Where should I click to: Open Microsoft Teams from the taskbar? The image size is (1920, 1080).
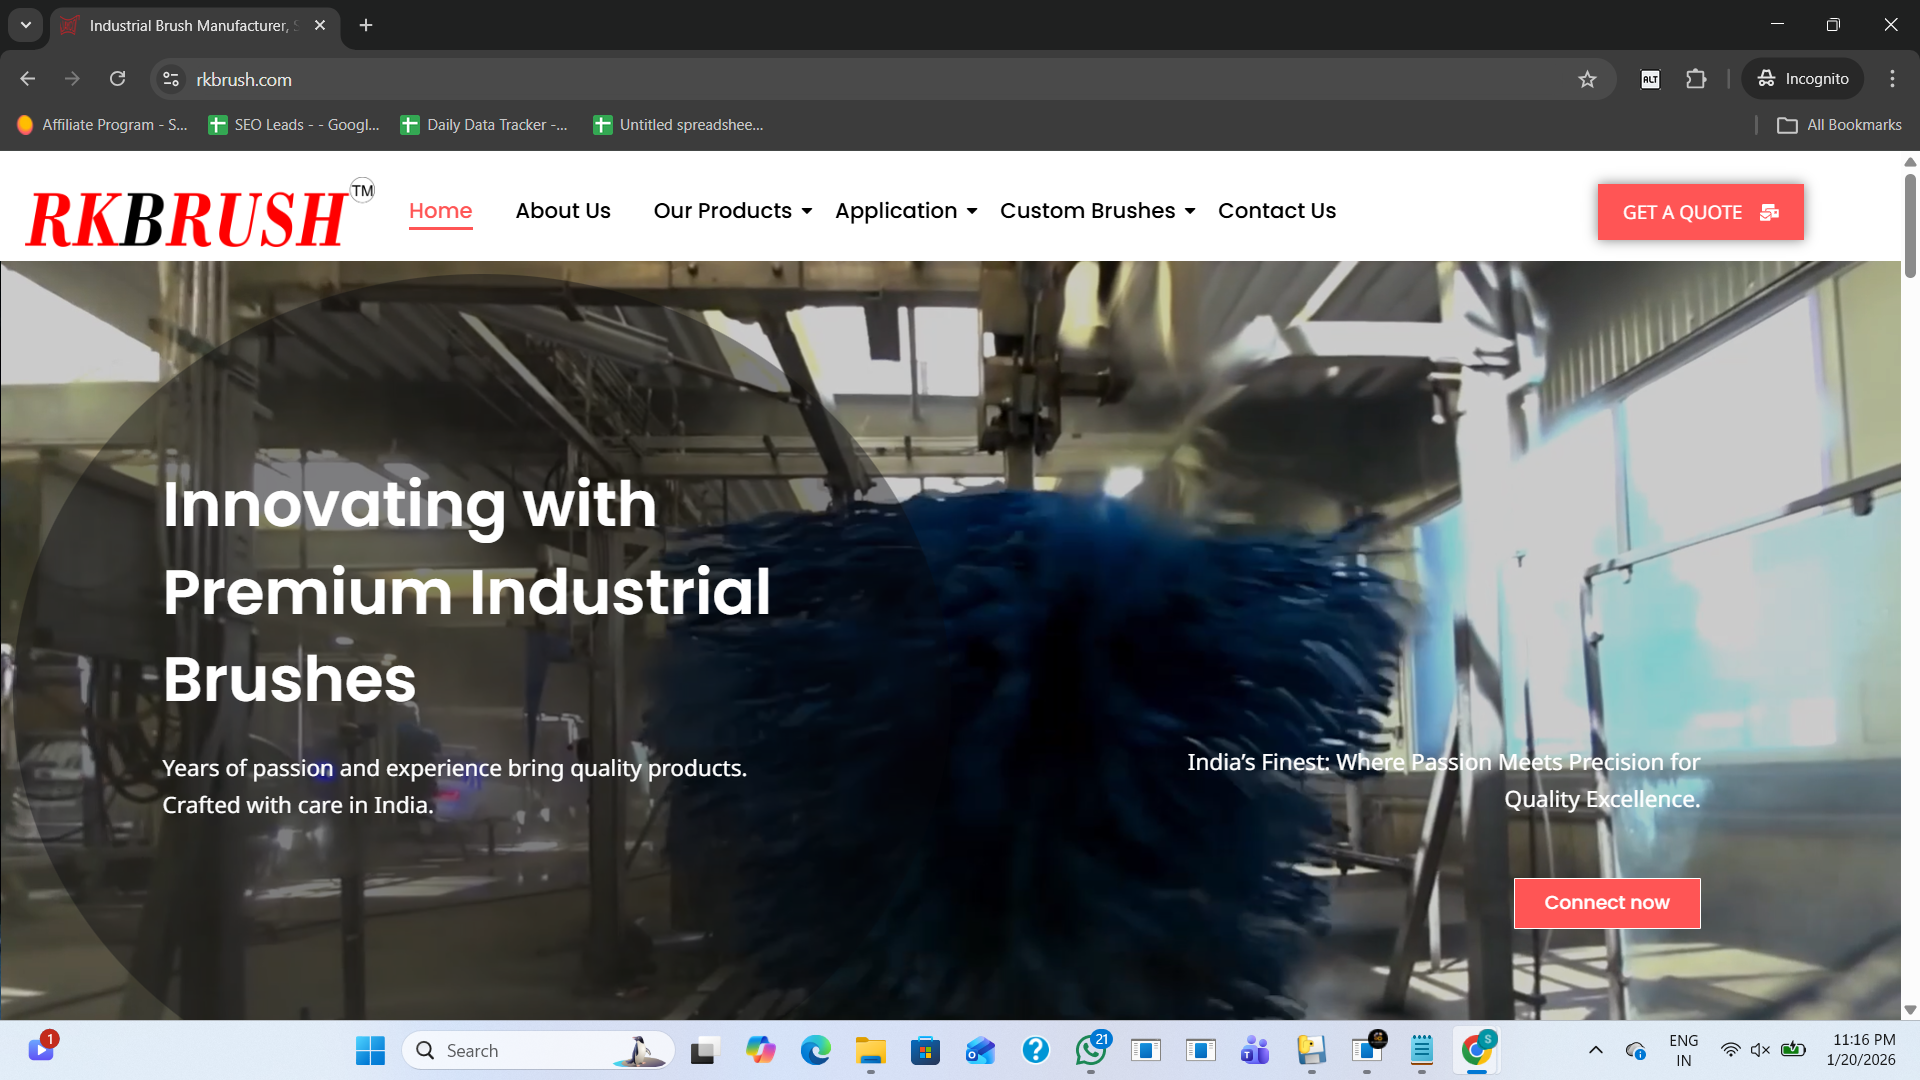click(x=1254, y=1050)
